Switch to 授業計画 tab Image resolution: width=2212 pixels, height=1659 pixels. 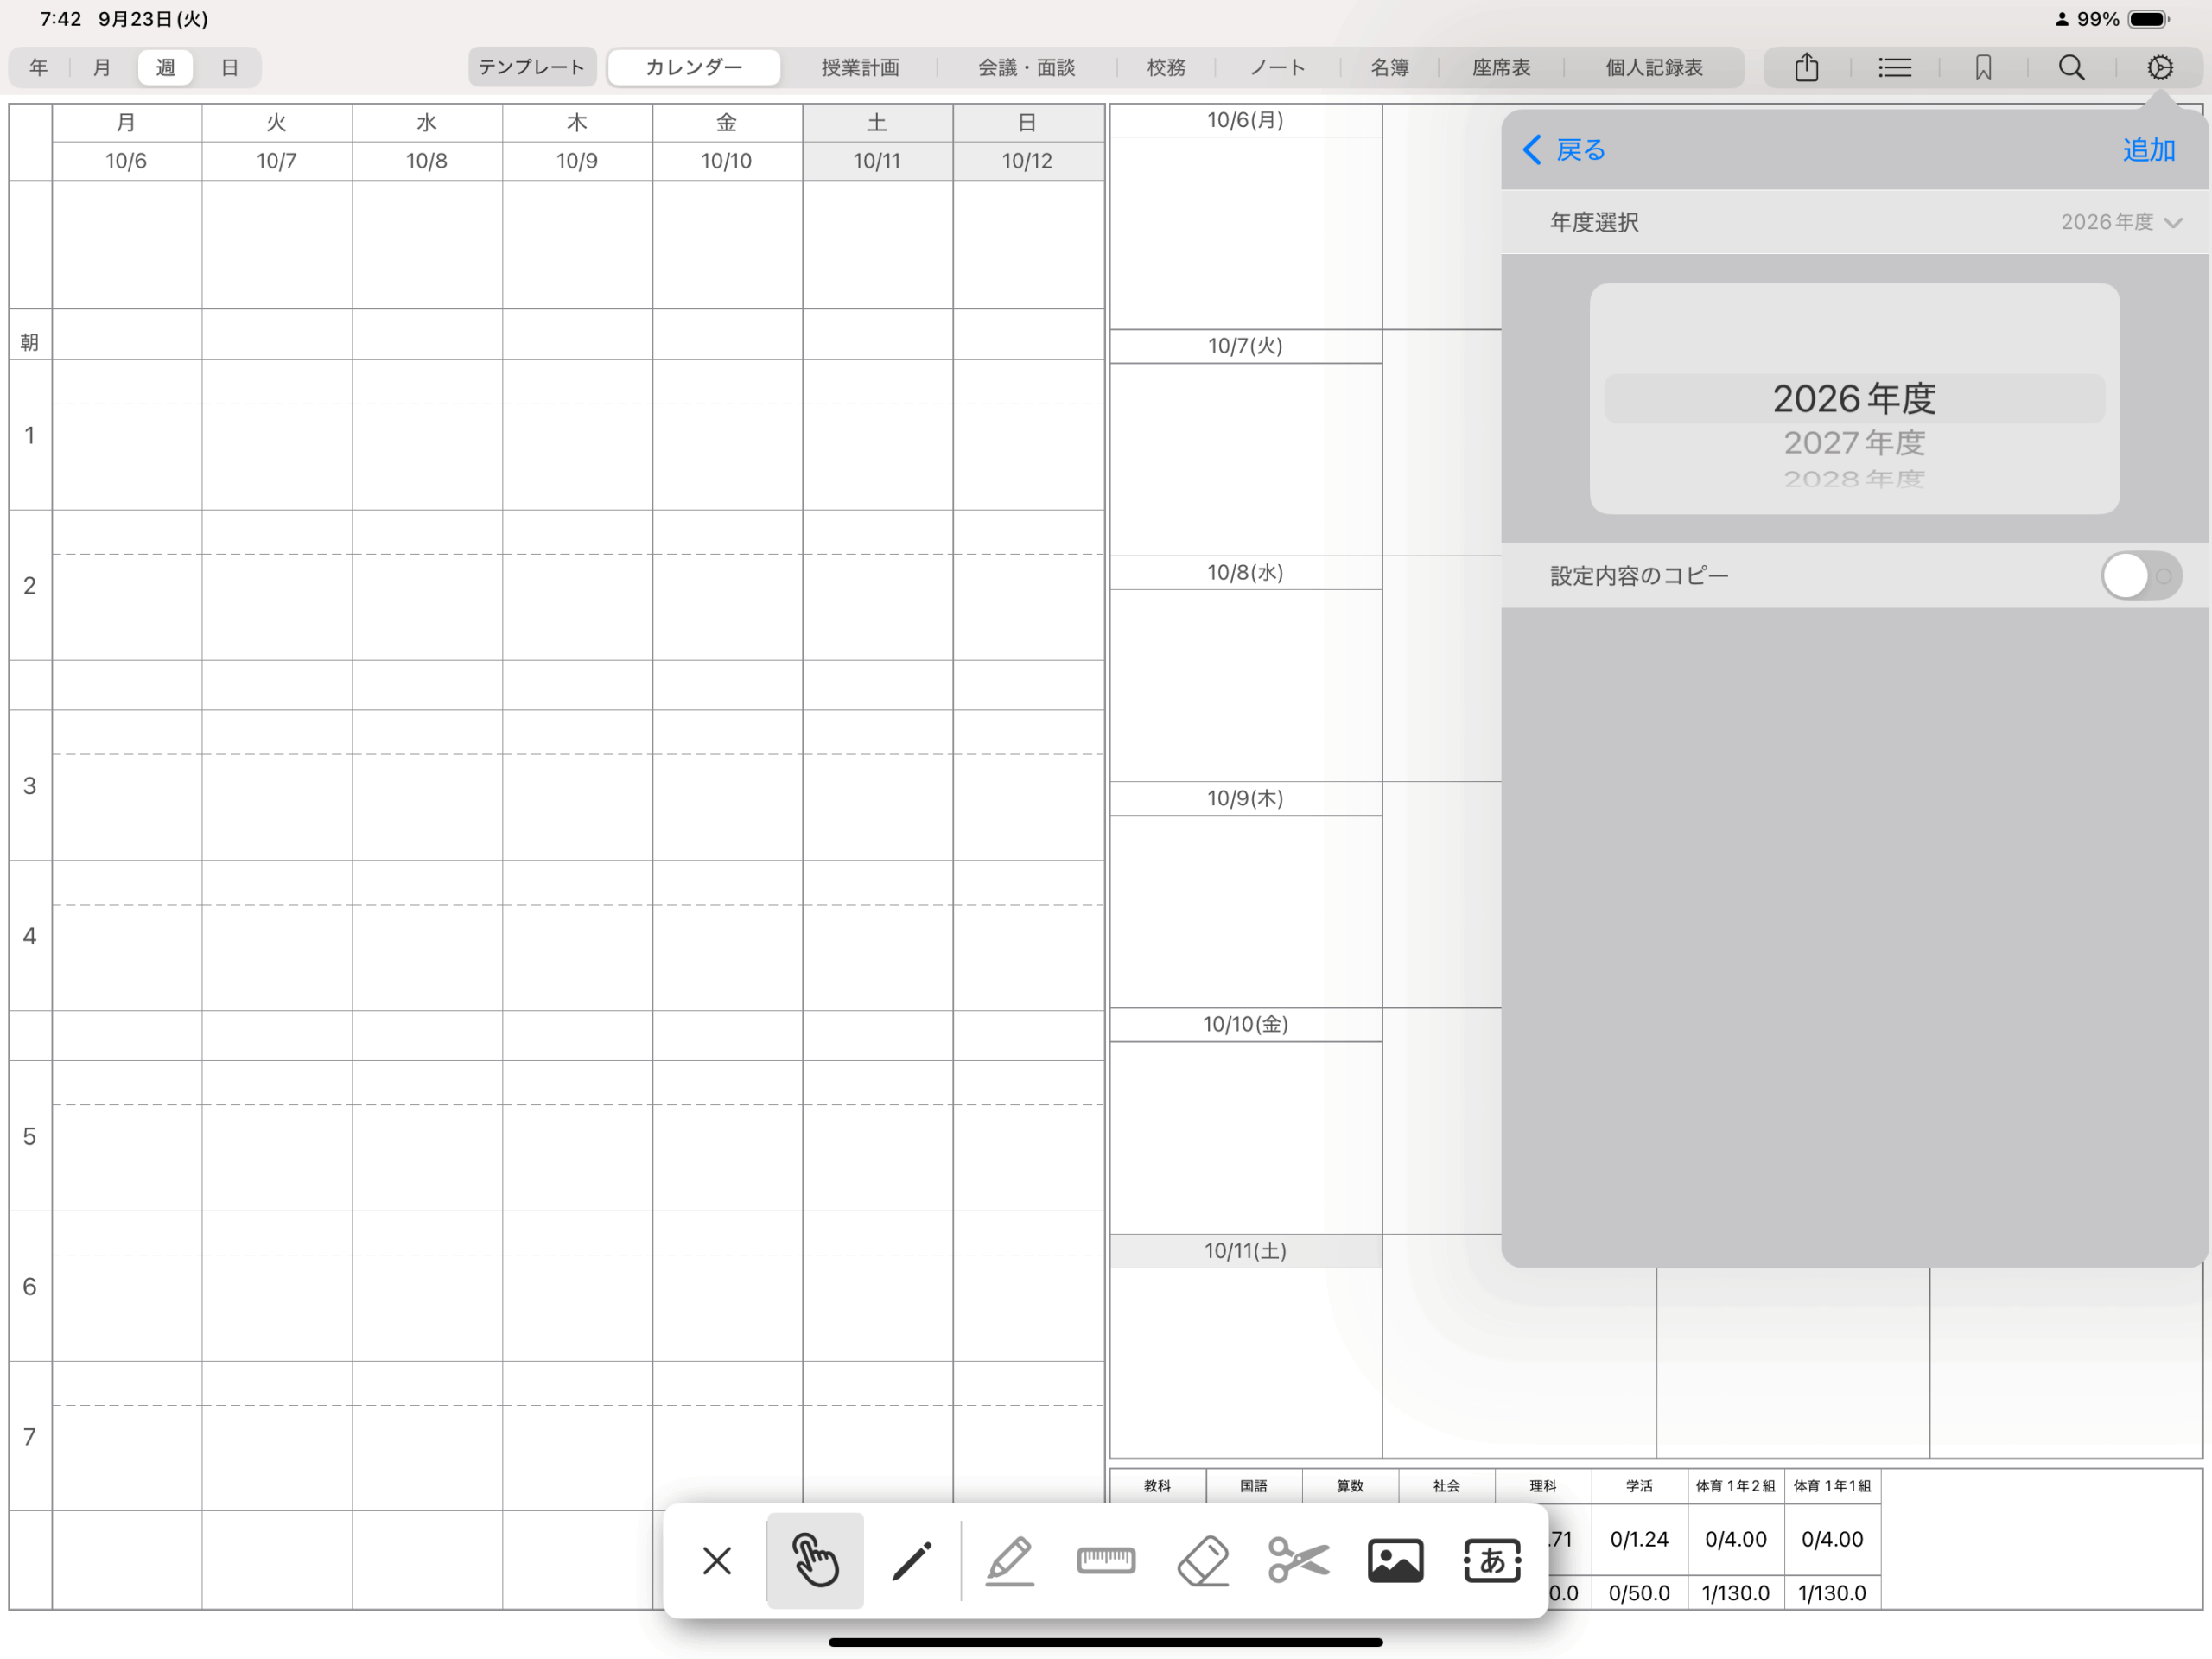860,68
